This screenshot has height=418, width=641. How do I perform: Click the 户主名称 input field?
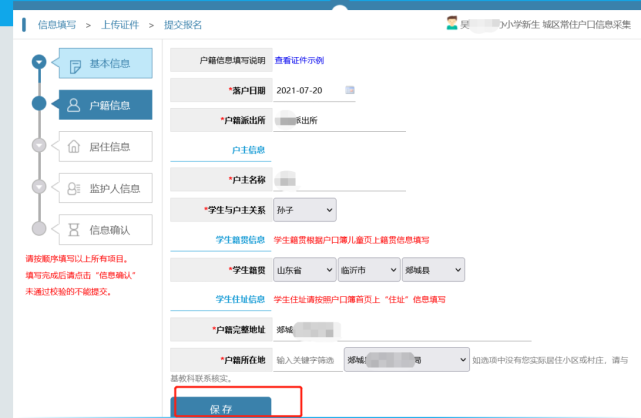click(x=339, y=180)
